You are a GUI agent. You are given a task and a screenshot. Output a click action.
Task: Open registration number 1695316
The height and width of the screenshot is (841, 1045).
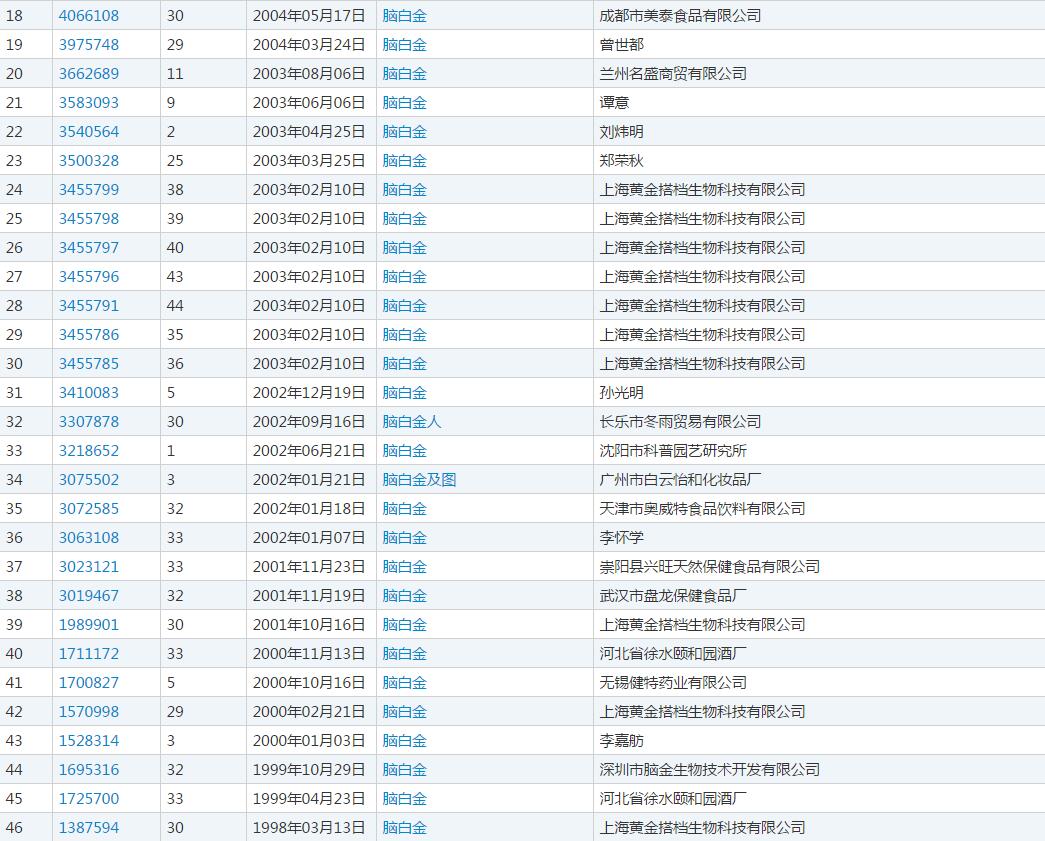click(89, 769)
